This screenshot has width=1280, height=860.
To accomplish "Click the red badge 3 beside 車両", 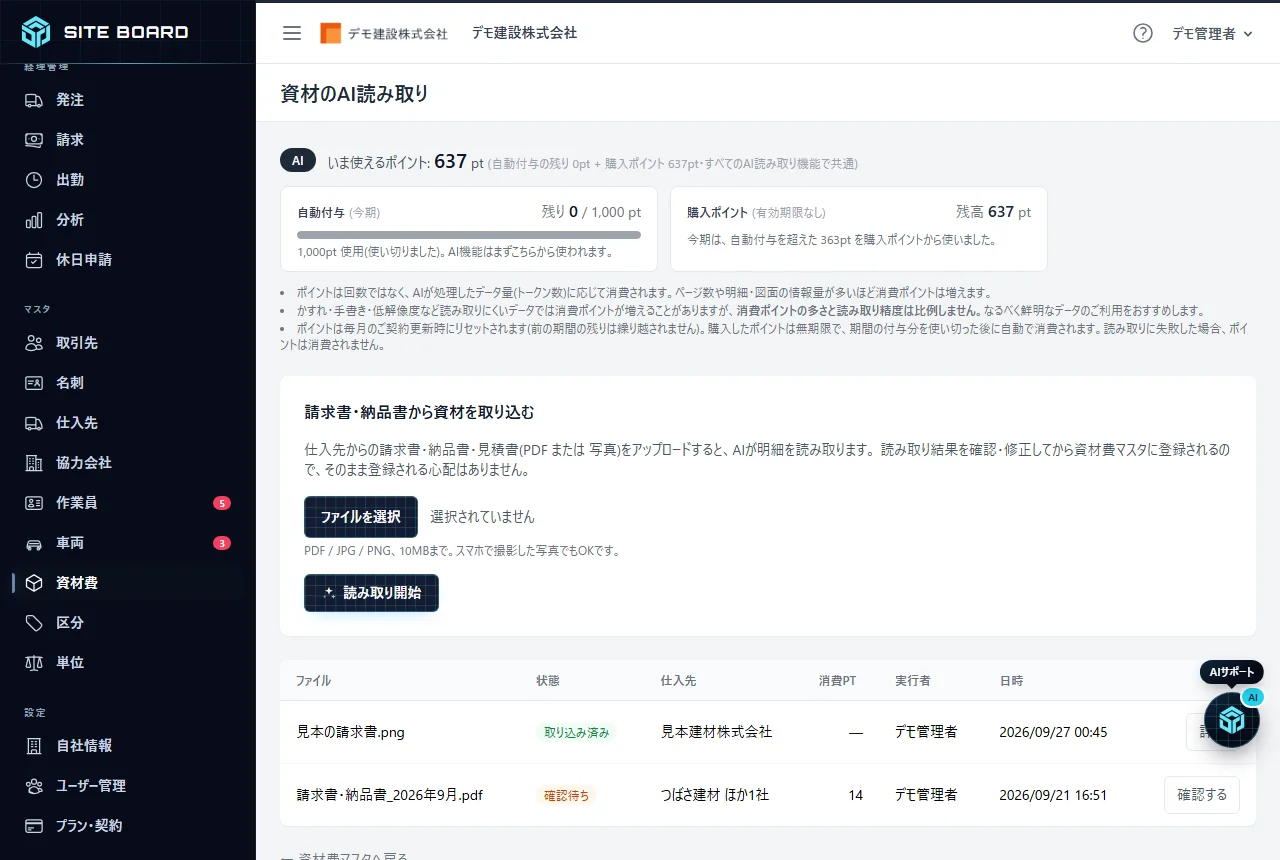I will tap(222, 543).
